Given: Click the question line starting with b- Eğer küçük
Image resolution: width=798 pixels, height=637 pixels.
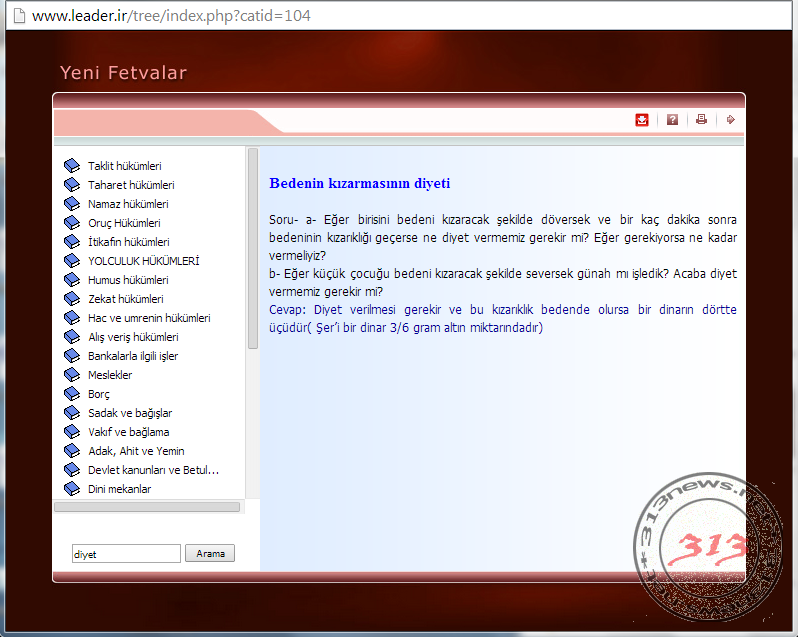Looking at the screenshot, I should tap(503, 282).
